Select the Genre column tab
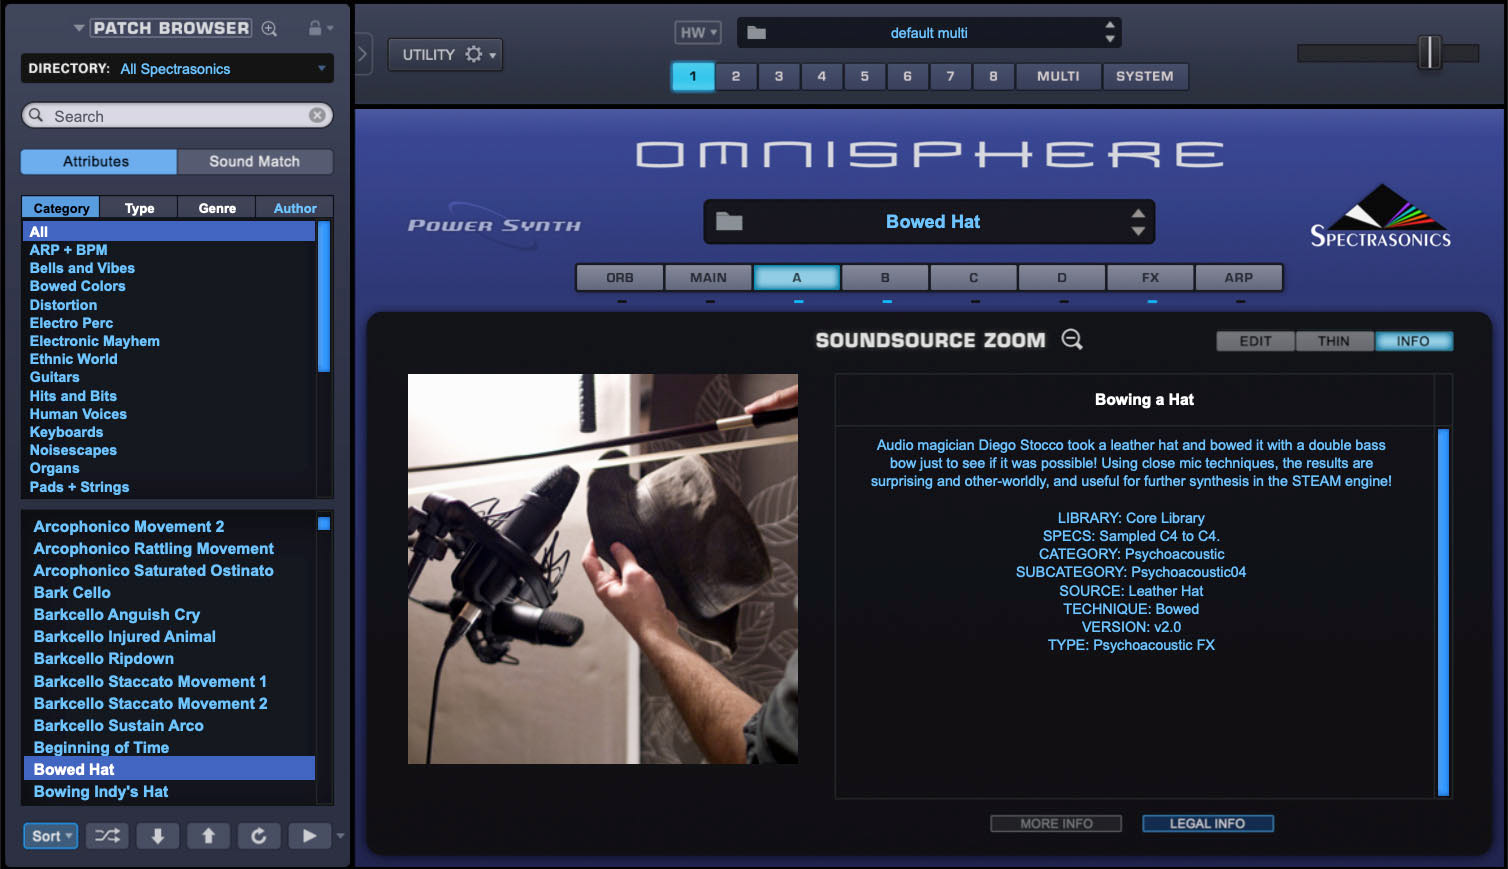Screen dimensions: 1508x869 [x=217, y=208]
